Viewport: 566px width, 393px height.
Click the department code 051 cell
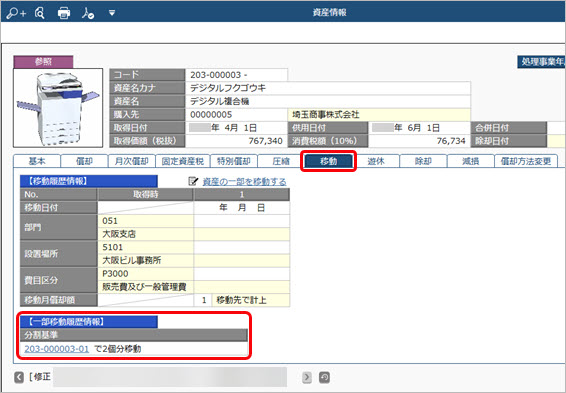145,221
